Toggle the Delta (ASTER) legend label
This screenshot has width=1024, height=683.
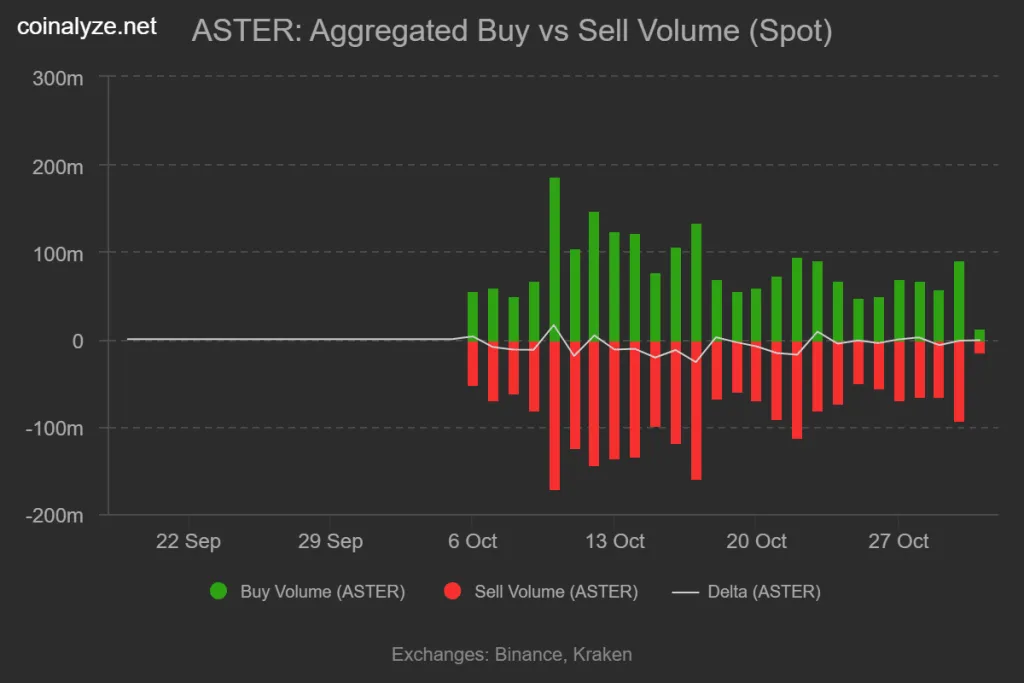tap(764, 591)
